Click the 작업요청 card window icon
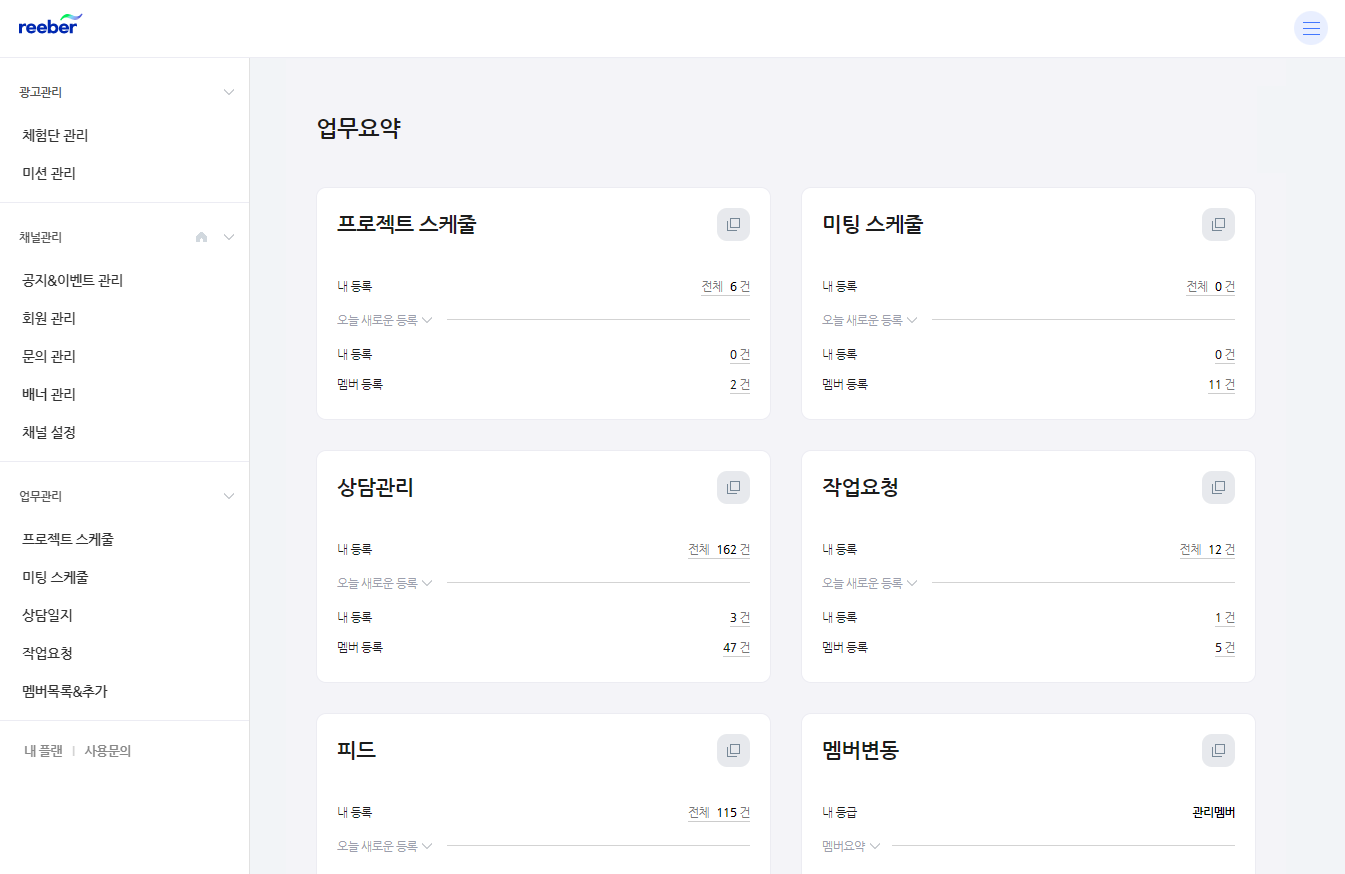Screen dimensions: 1345x874 (x=1218, y=488)
